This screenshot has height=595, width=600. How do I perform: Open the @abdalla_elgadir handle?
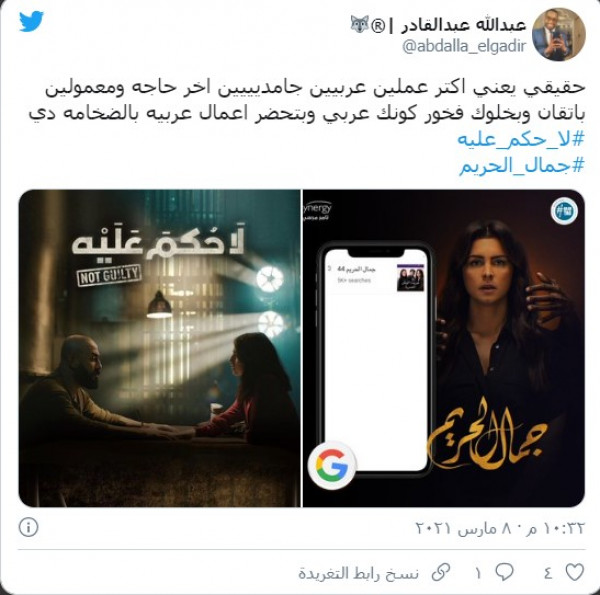464,47
